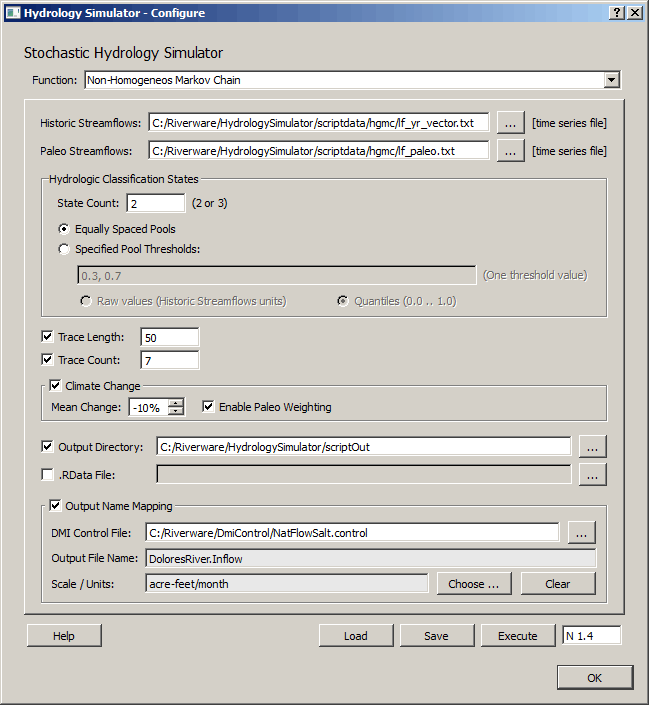Decrease Mean Change with the down arrow
Screen dimensions: 649x705
(176, 411)
